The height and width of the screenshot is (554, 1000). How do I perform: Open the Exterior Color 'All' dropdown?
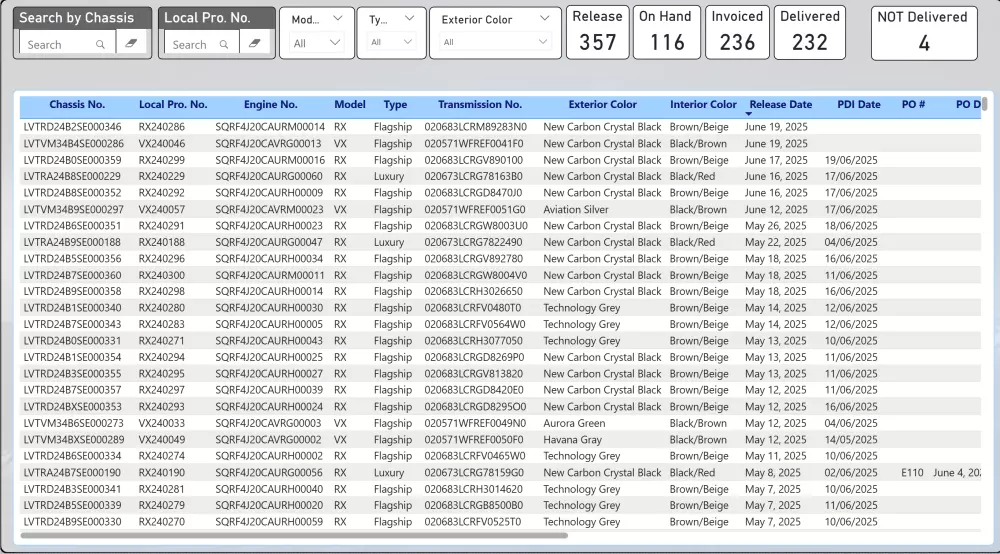point(496,42)
